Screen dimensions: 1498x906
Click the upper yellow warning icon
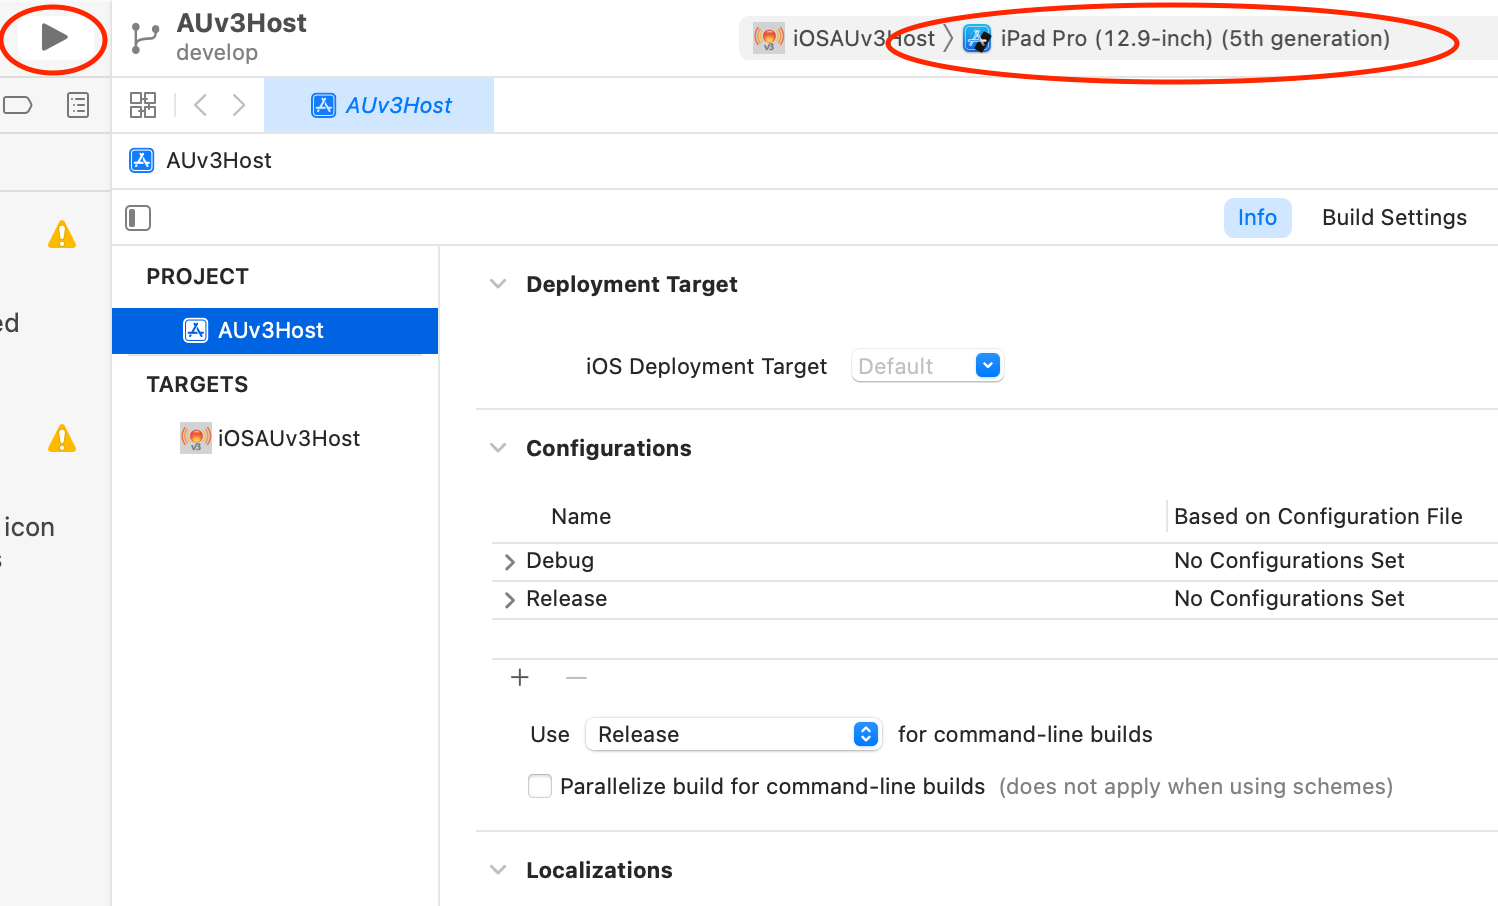click(62, 235)
